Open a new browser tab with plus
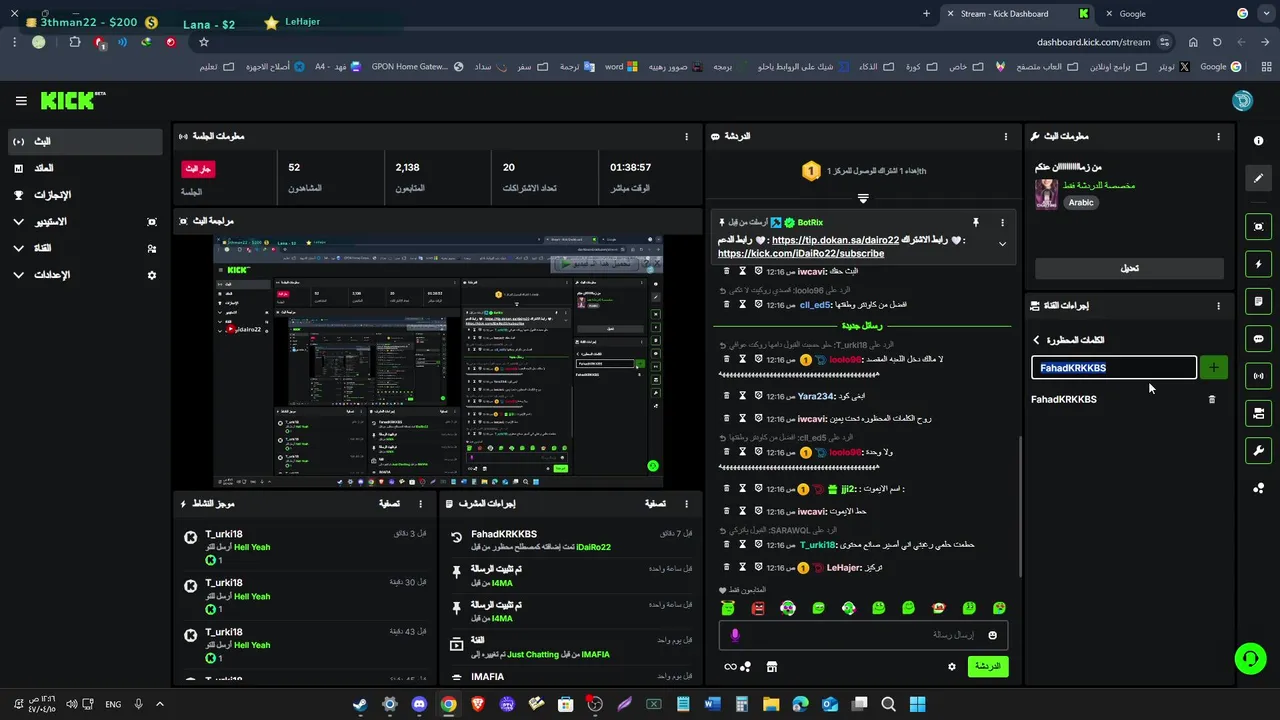 click(x=926, y=14)
